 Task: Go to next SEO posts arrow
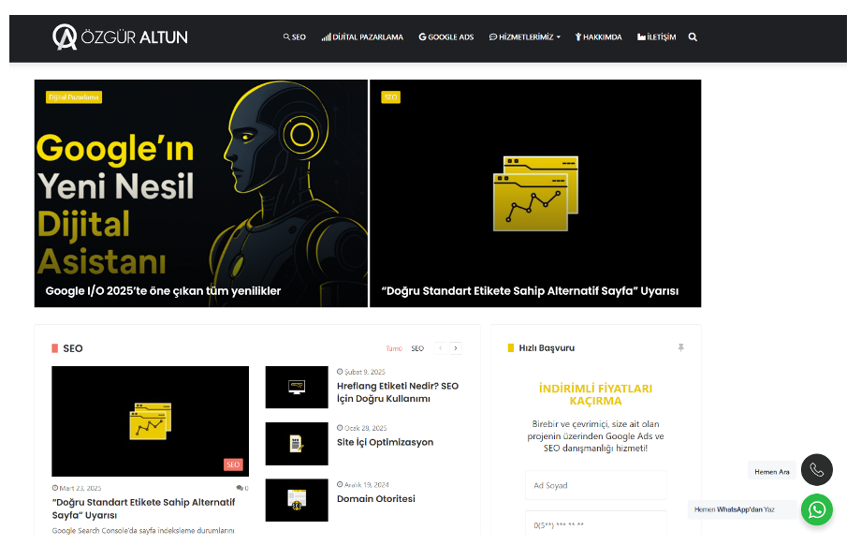click(456, 348)
